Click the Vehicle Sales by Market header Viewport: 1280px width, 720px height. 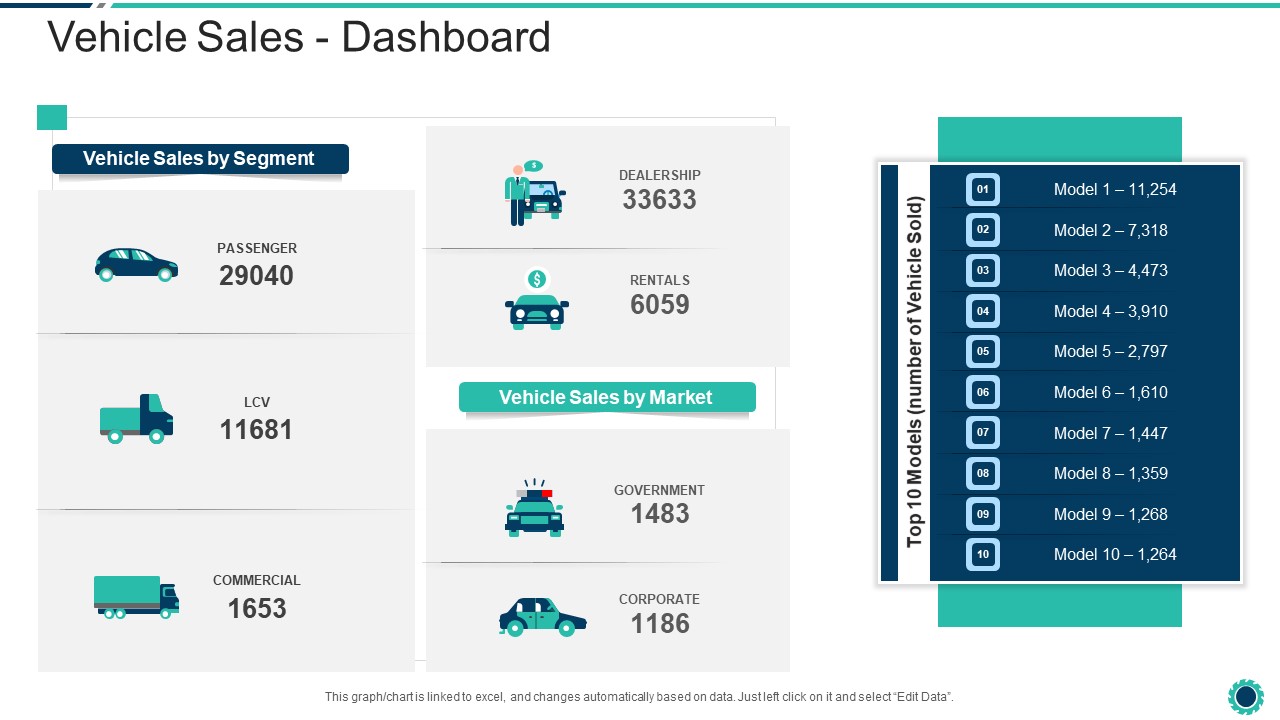607,397
